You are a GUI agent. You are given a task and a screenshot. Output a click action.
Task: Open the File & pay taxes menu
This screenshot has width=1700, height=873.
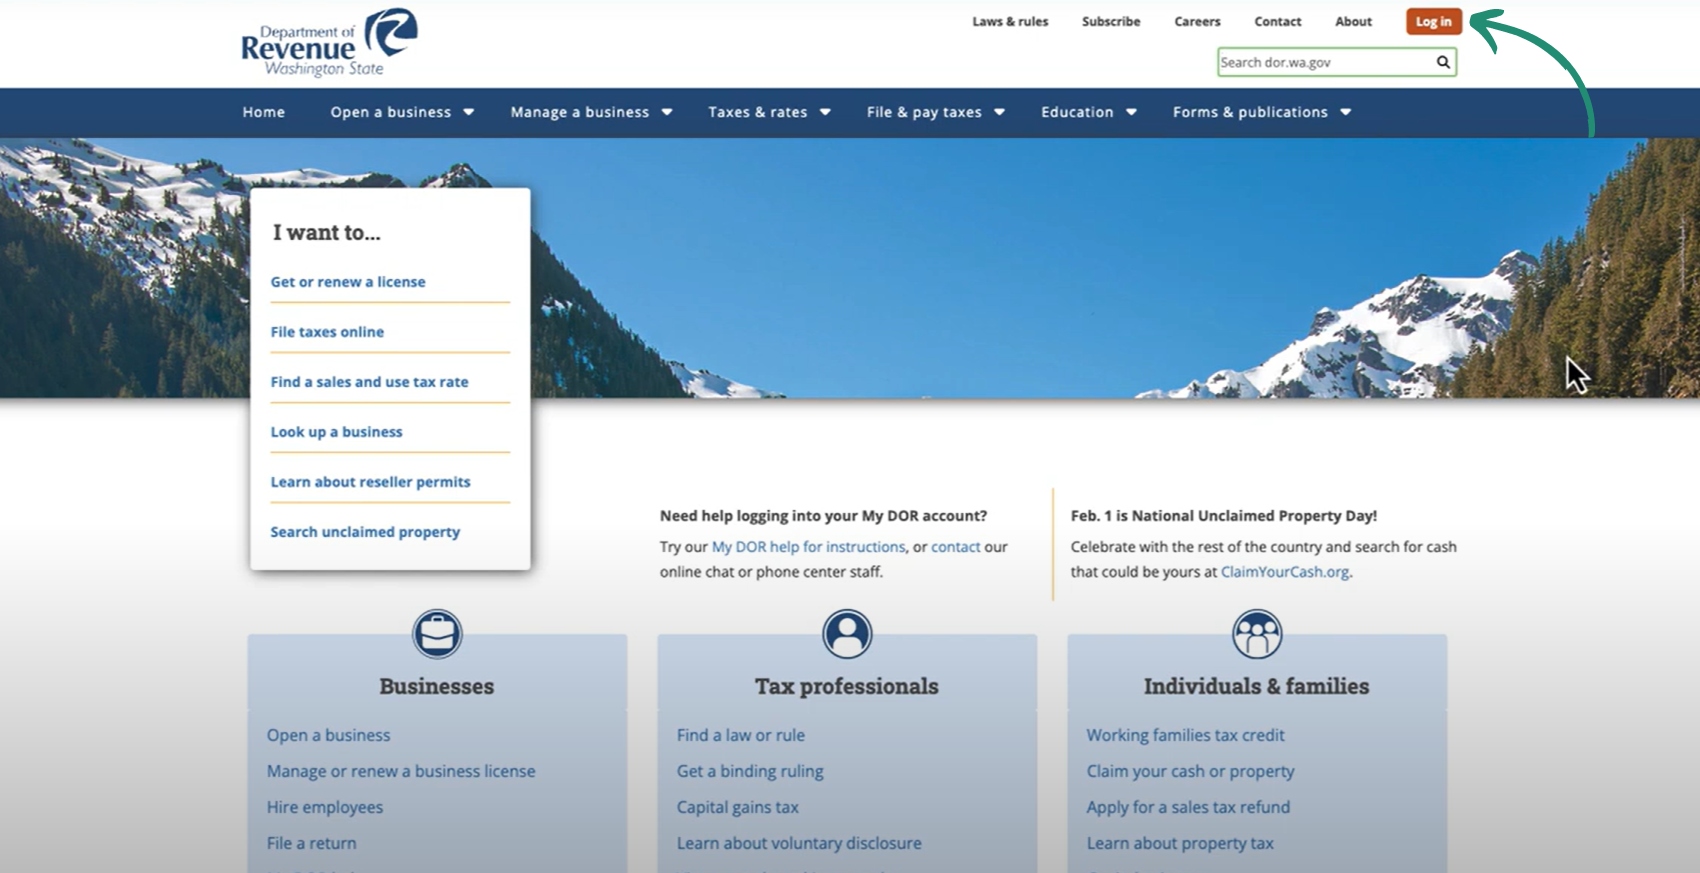click(924, 112)
